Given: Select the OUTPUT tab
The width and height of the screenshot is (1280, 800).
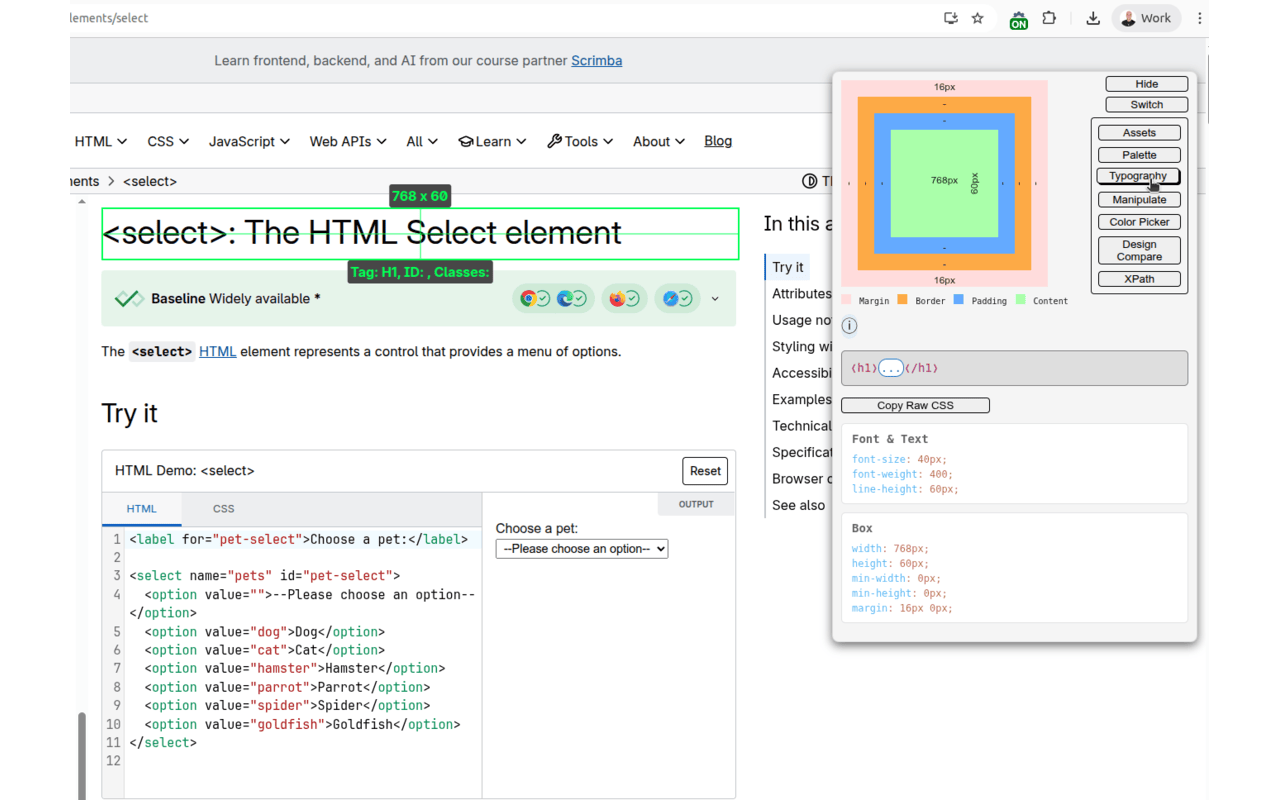Looking at the screenshot, I should coord(696,504).
